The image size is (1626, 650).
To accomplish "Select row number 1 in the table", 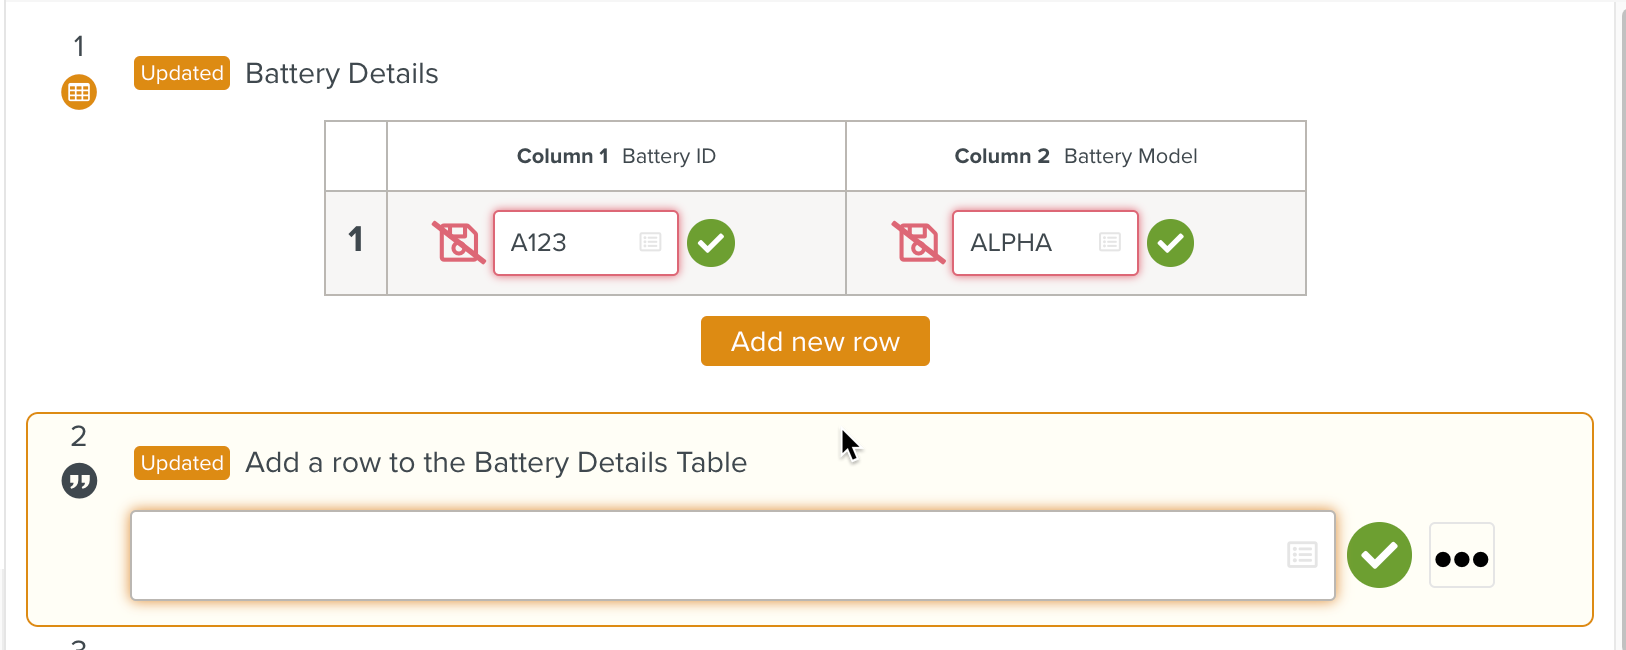I will pyautogui.click(x=355, y=240).
